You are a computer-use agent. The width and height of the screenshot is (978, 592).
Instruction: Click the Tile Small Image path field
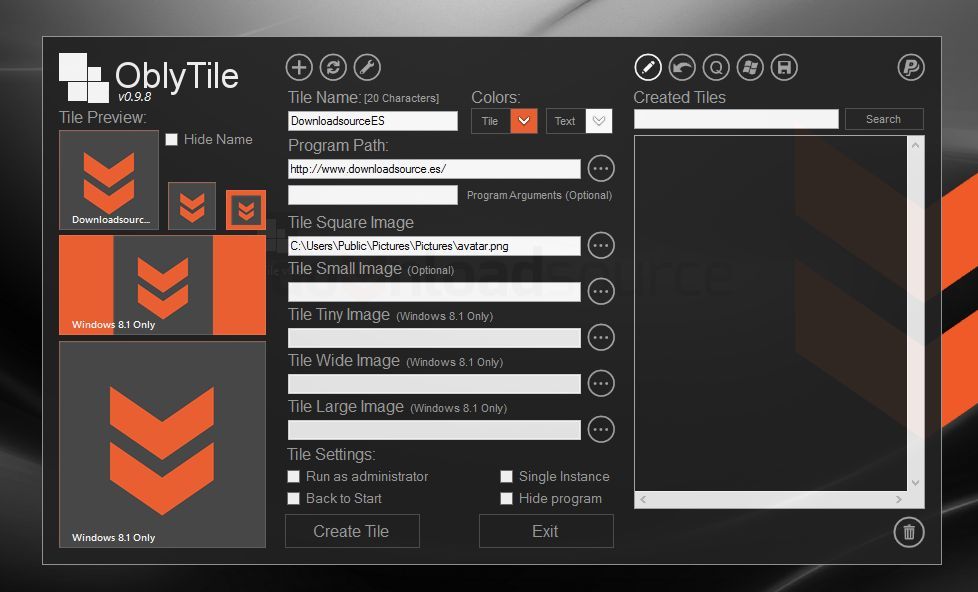pyautogui.click(x=434, y=291)
